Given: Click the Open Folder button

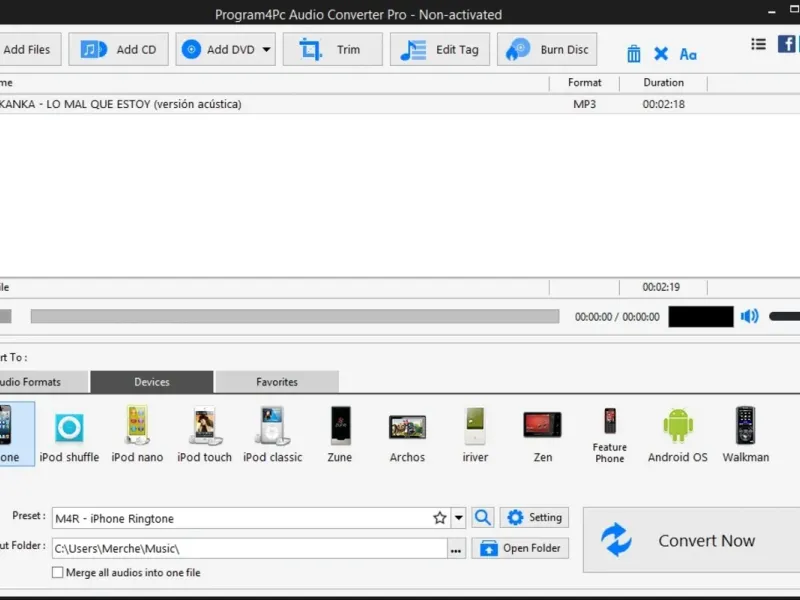Looking at the screenshot, I should point(520,548).
